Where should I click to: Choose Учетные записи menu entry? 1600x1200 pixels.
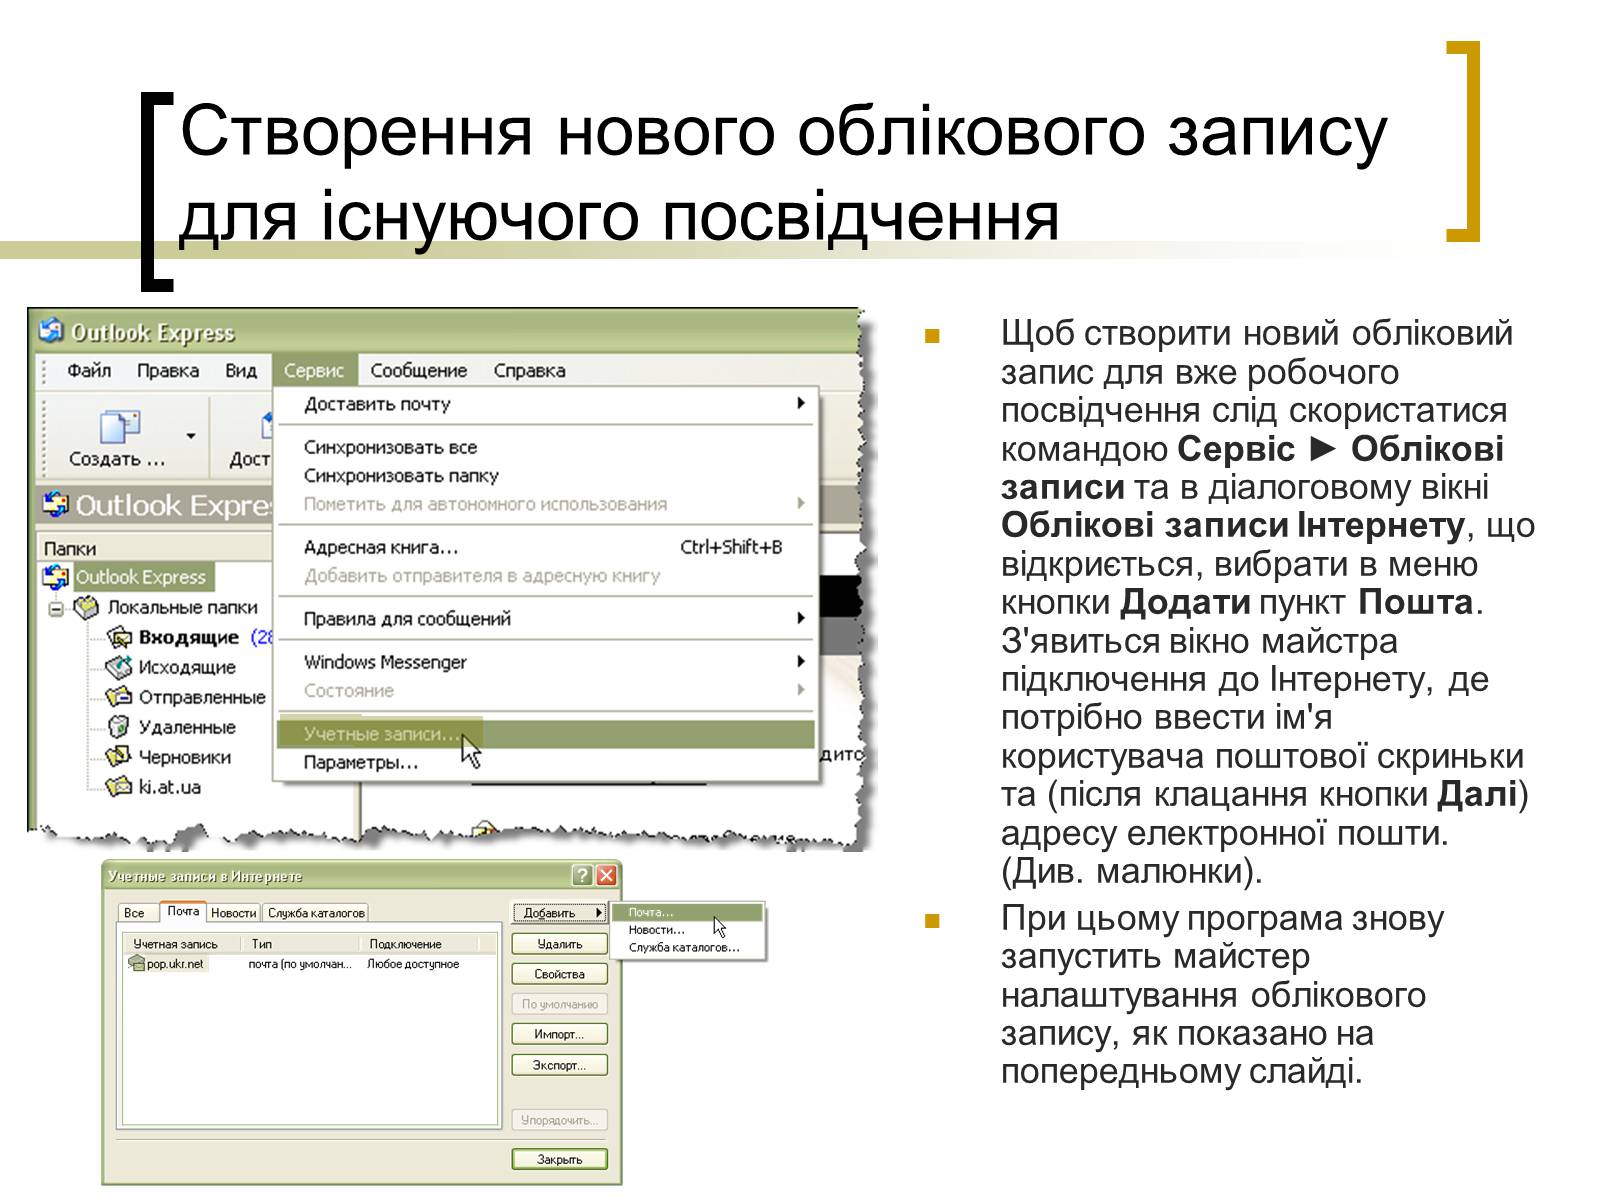pos(545,734)
